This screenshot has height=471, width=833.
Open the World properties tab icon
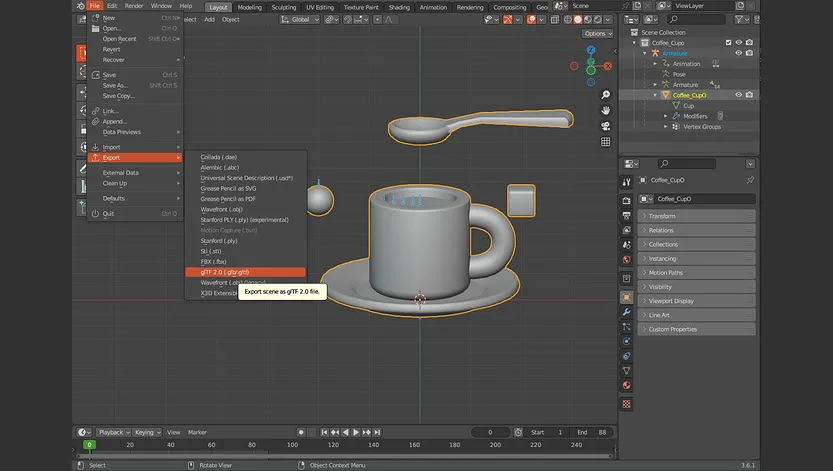[x=626, y=260]
